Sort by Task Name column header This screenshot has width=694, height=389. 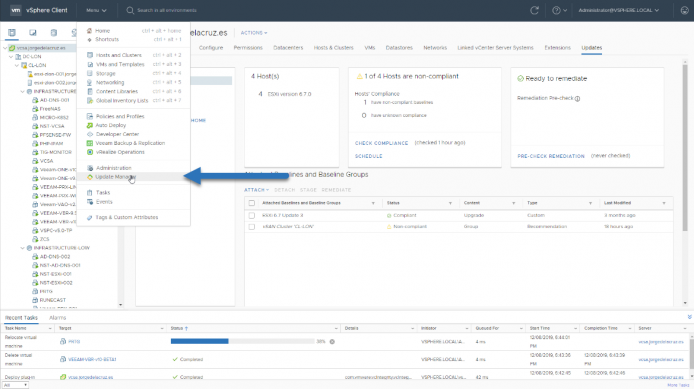[15, 328]
